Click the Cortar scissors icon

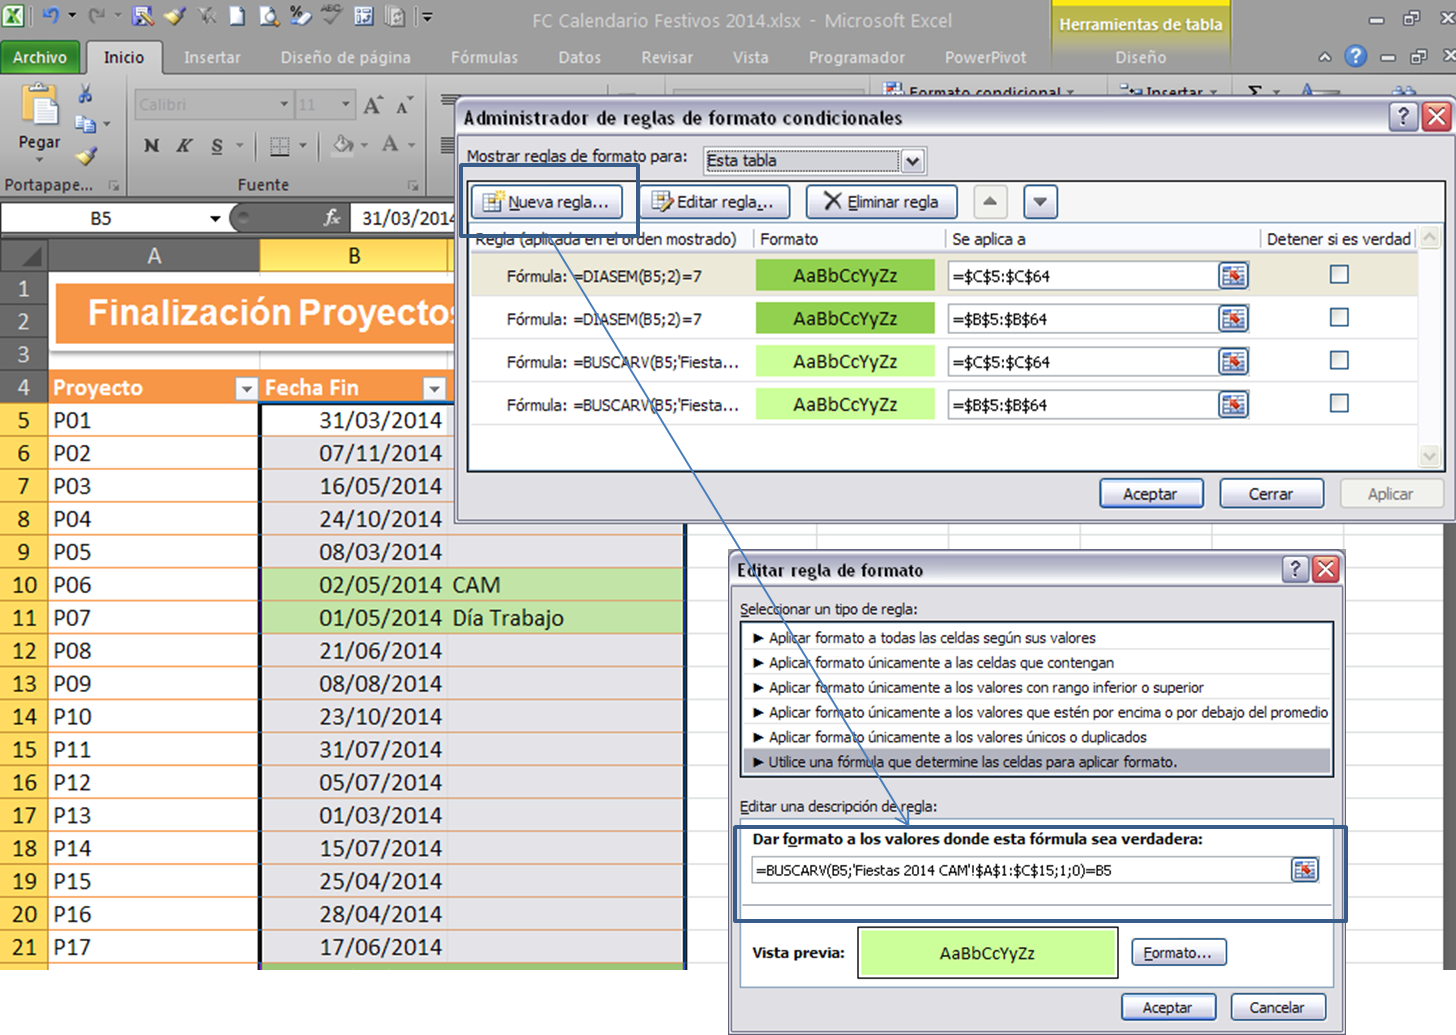click(x=86, y=95)
